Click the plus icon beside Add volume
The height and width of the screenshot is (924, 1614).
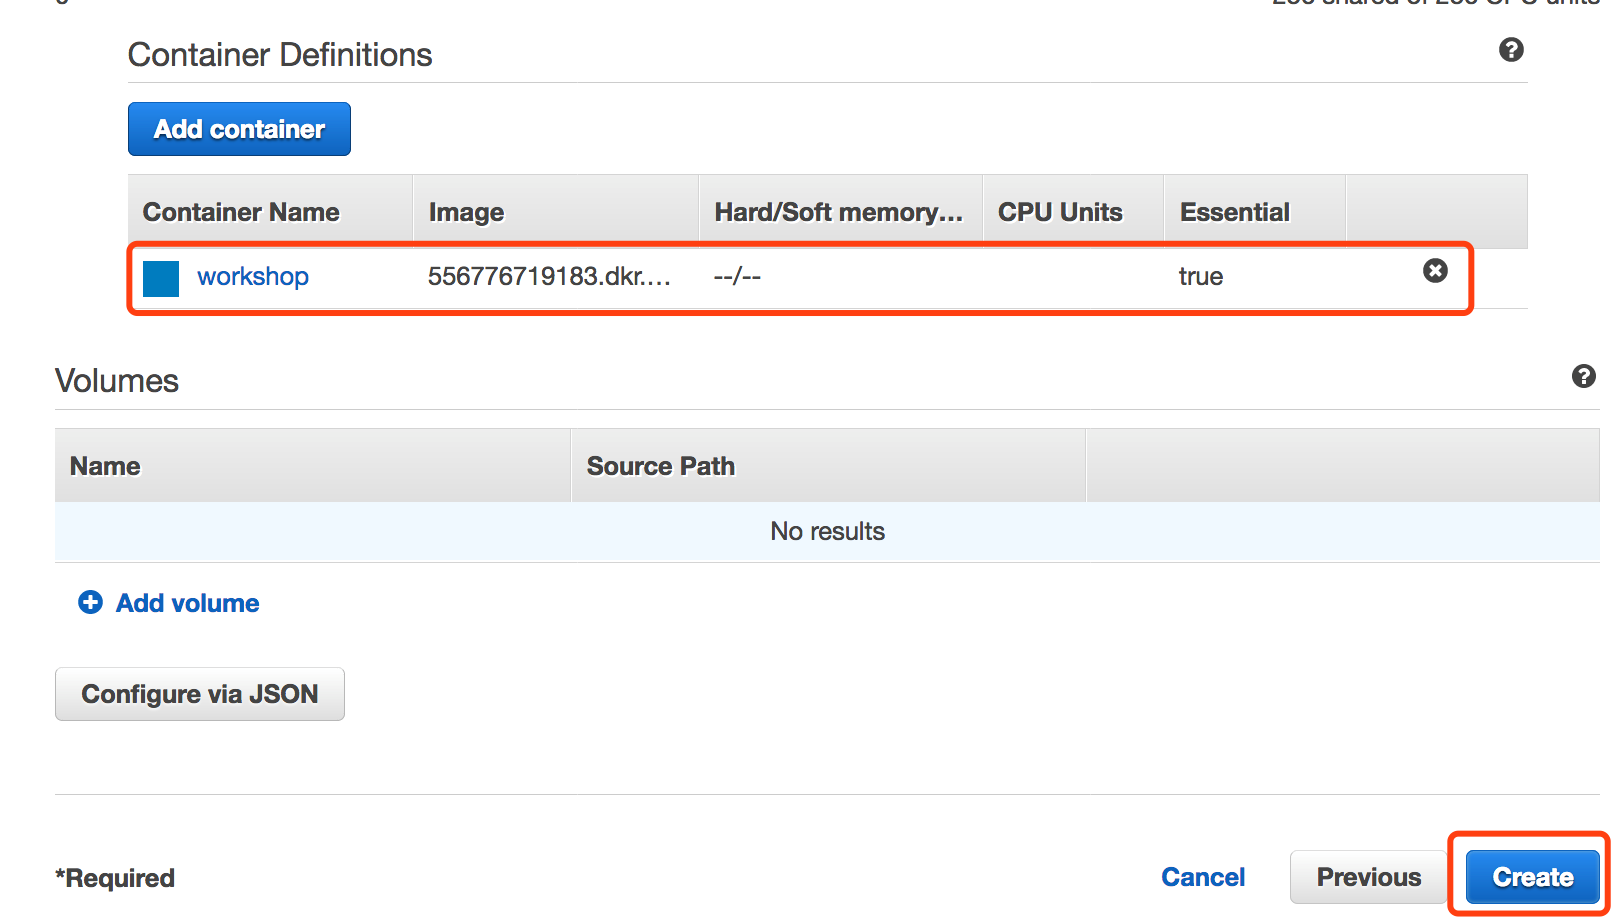click(x=91, y=602)
